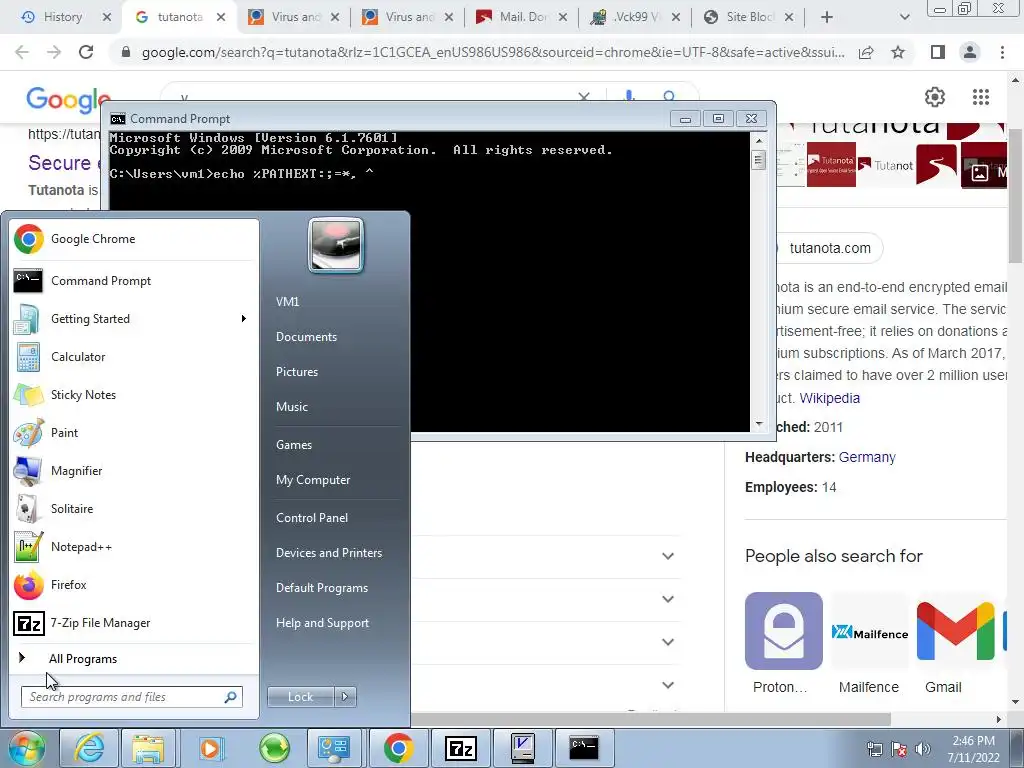Open Games from Start menu
Screen dimensions: 1024x768
point(294,445)
